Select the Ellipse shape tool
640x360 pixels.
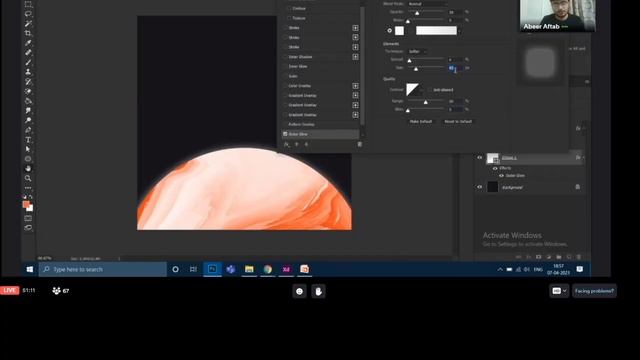[28, 159]
